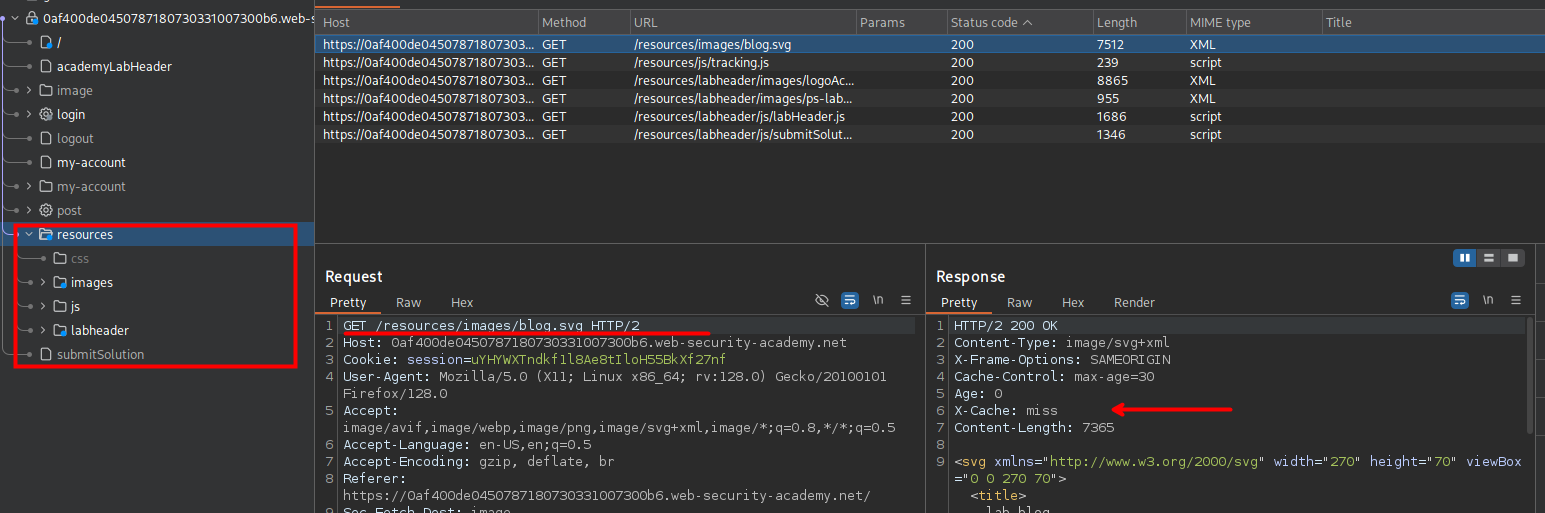The height and width of the screenshot is (513, 1545).
Task: Toggle line wrap icon in Request panel
Action: click(850, 300)
